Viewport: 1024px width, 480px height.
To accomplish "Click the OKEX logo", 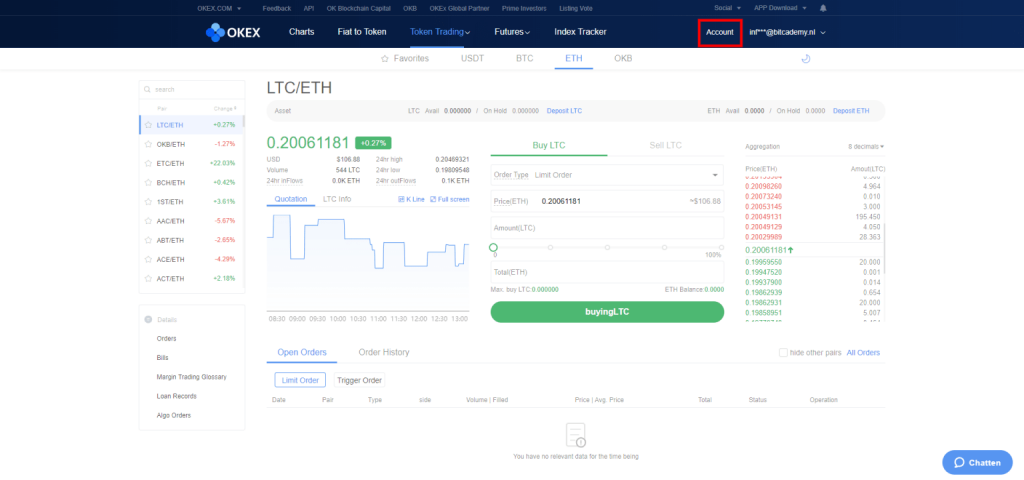I will [x=232, y=32].
